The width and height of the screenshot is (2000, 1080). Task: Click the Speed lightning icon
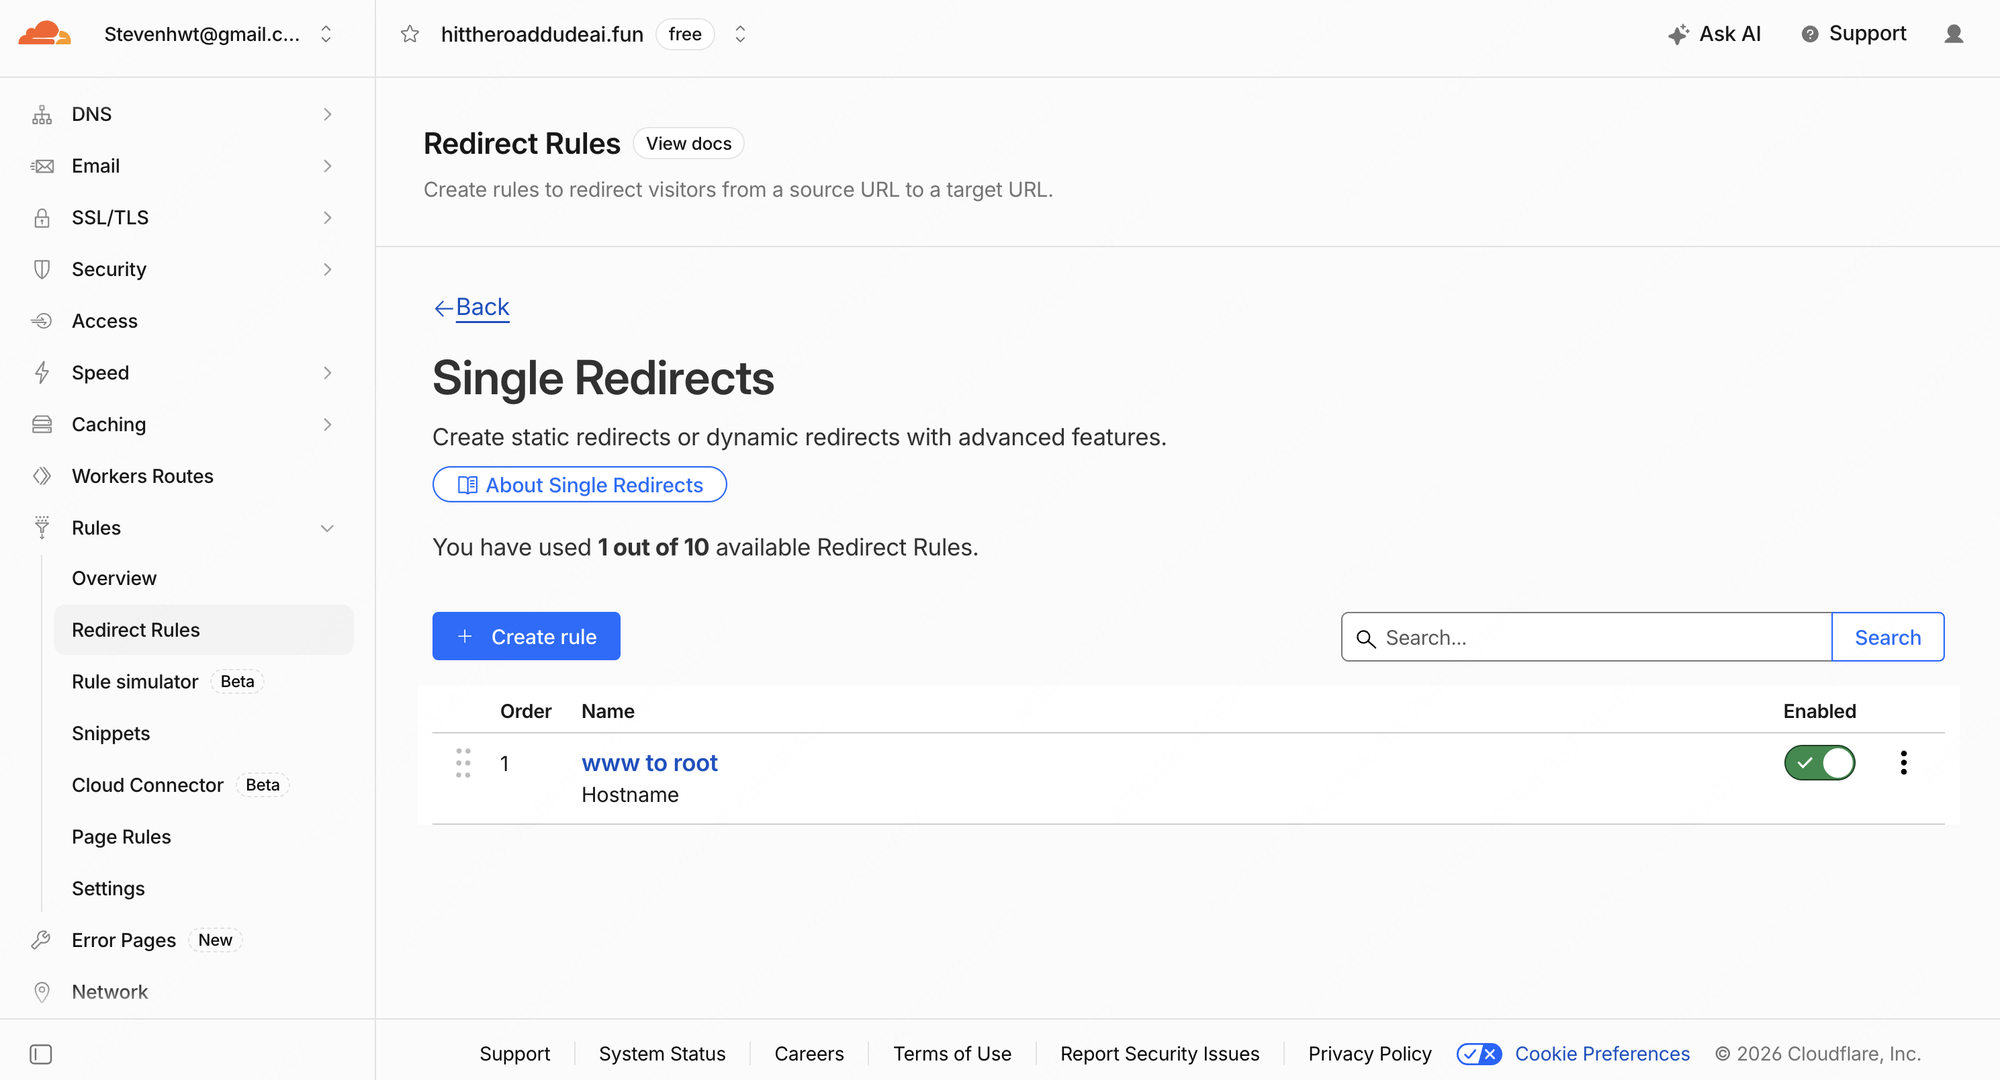[x=42, y=373]
